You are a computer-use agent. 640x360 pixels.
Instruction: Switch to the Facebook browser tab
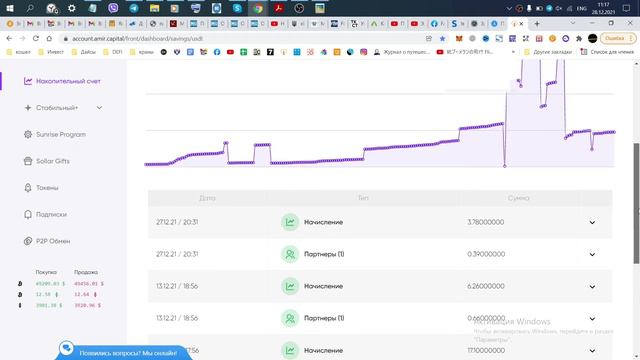coord(437,24)
